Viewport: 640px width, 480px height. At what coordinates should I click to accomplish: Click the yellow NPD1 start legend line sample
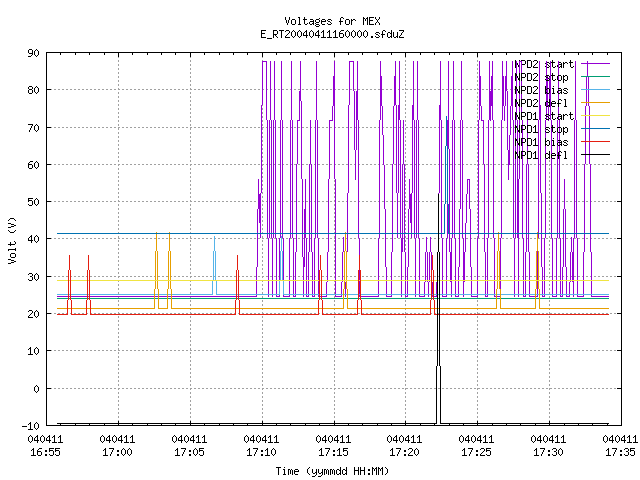595,116
